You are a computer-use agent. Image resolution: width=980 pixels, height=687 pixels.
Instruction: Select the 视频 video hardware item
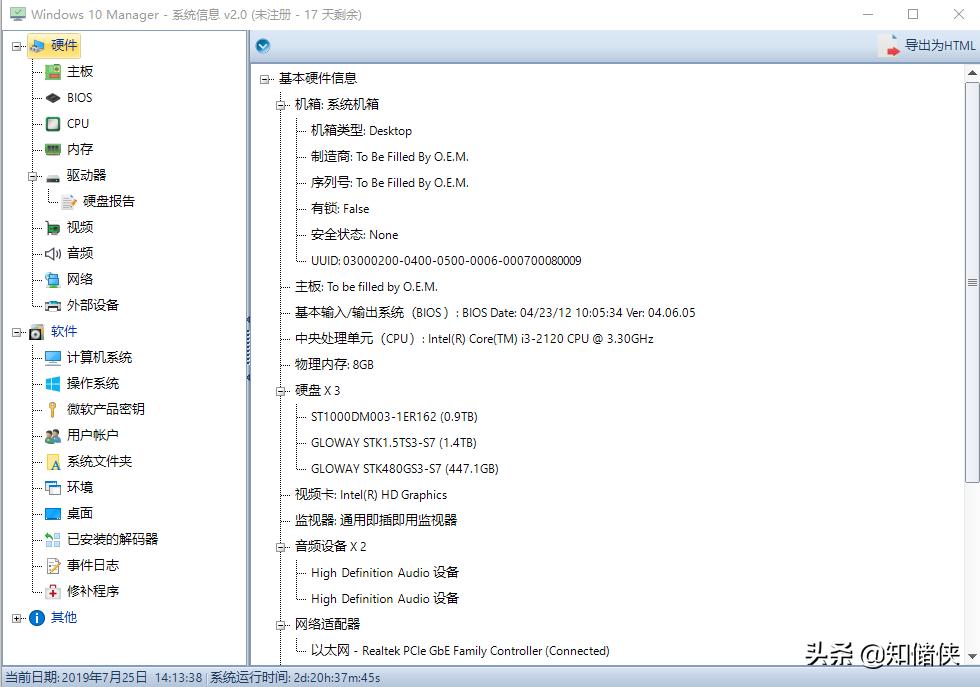point(77,227)
